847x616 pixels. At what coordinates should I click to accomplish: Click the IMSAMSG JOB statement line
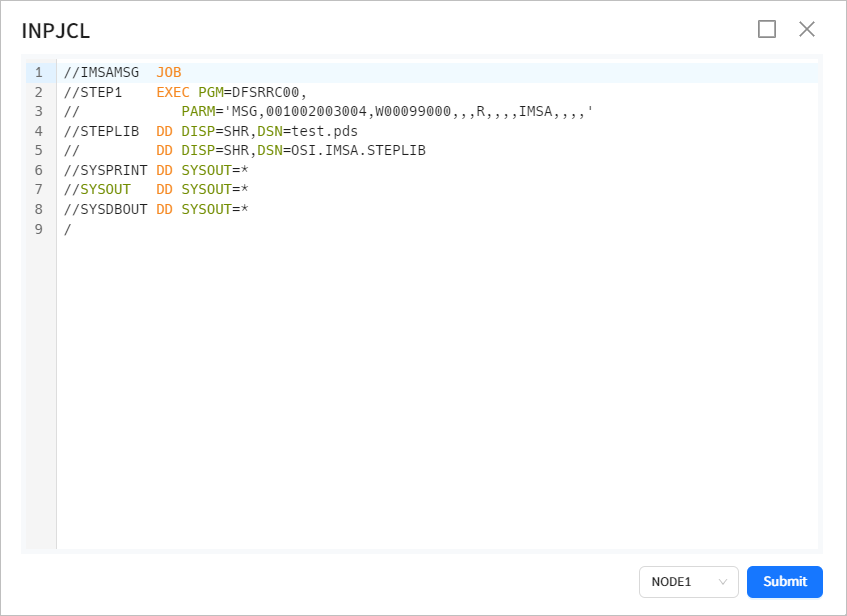coord(120,72)
